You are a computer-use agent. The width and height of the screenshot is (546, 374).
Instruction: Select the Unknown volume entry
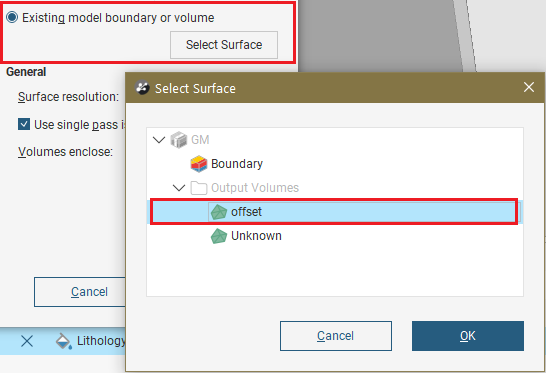256,236
